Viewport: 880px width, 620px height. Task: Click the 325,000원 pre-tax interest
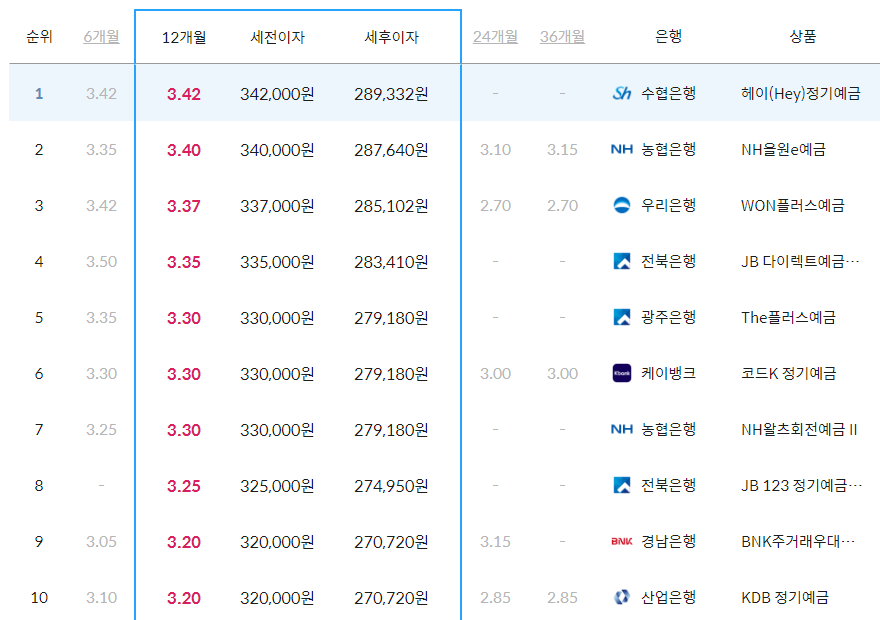click(x=277, y=486)
